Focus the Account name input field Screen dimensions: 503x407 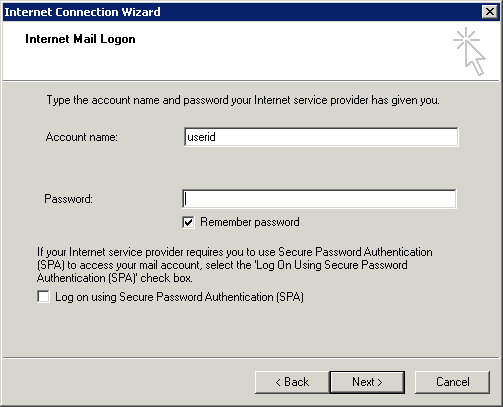[x=321, y=137]
